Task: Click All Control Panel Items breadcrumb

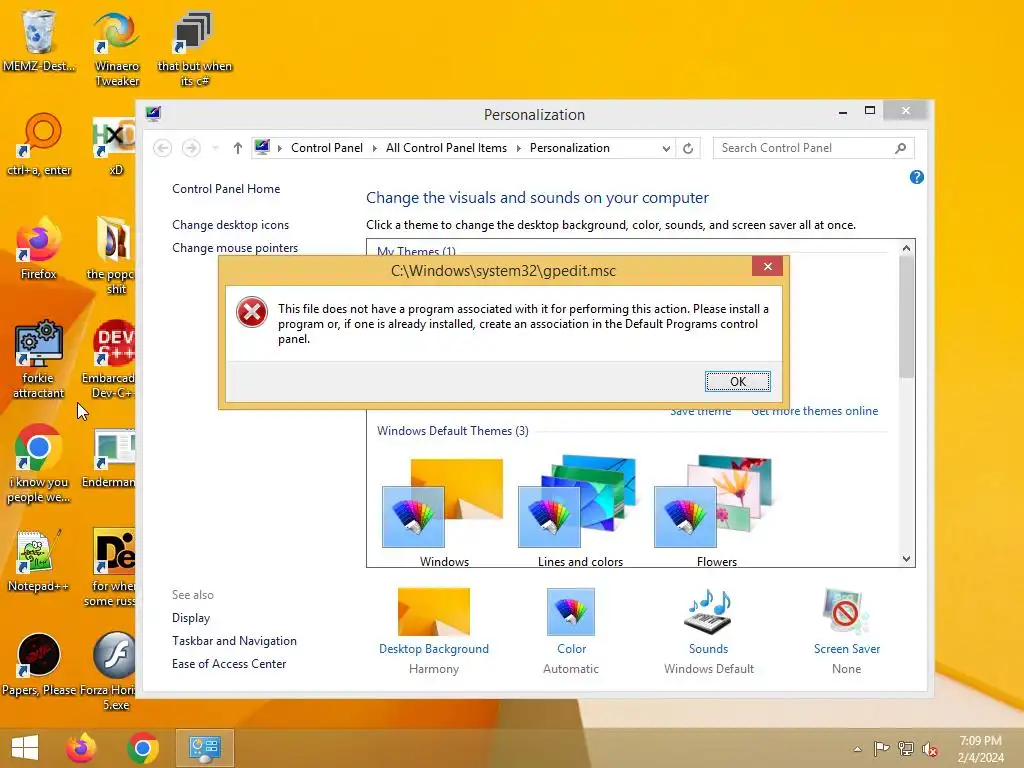Action: (x=446, y=148)
